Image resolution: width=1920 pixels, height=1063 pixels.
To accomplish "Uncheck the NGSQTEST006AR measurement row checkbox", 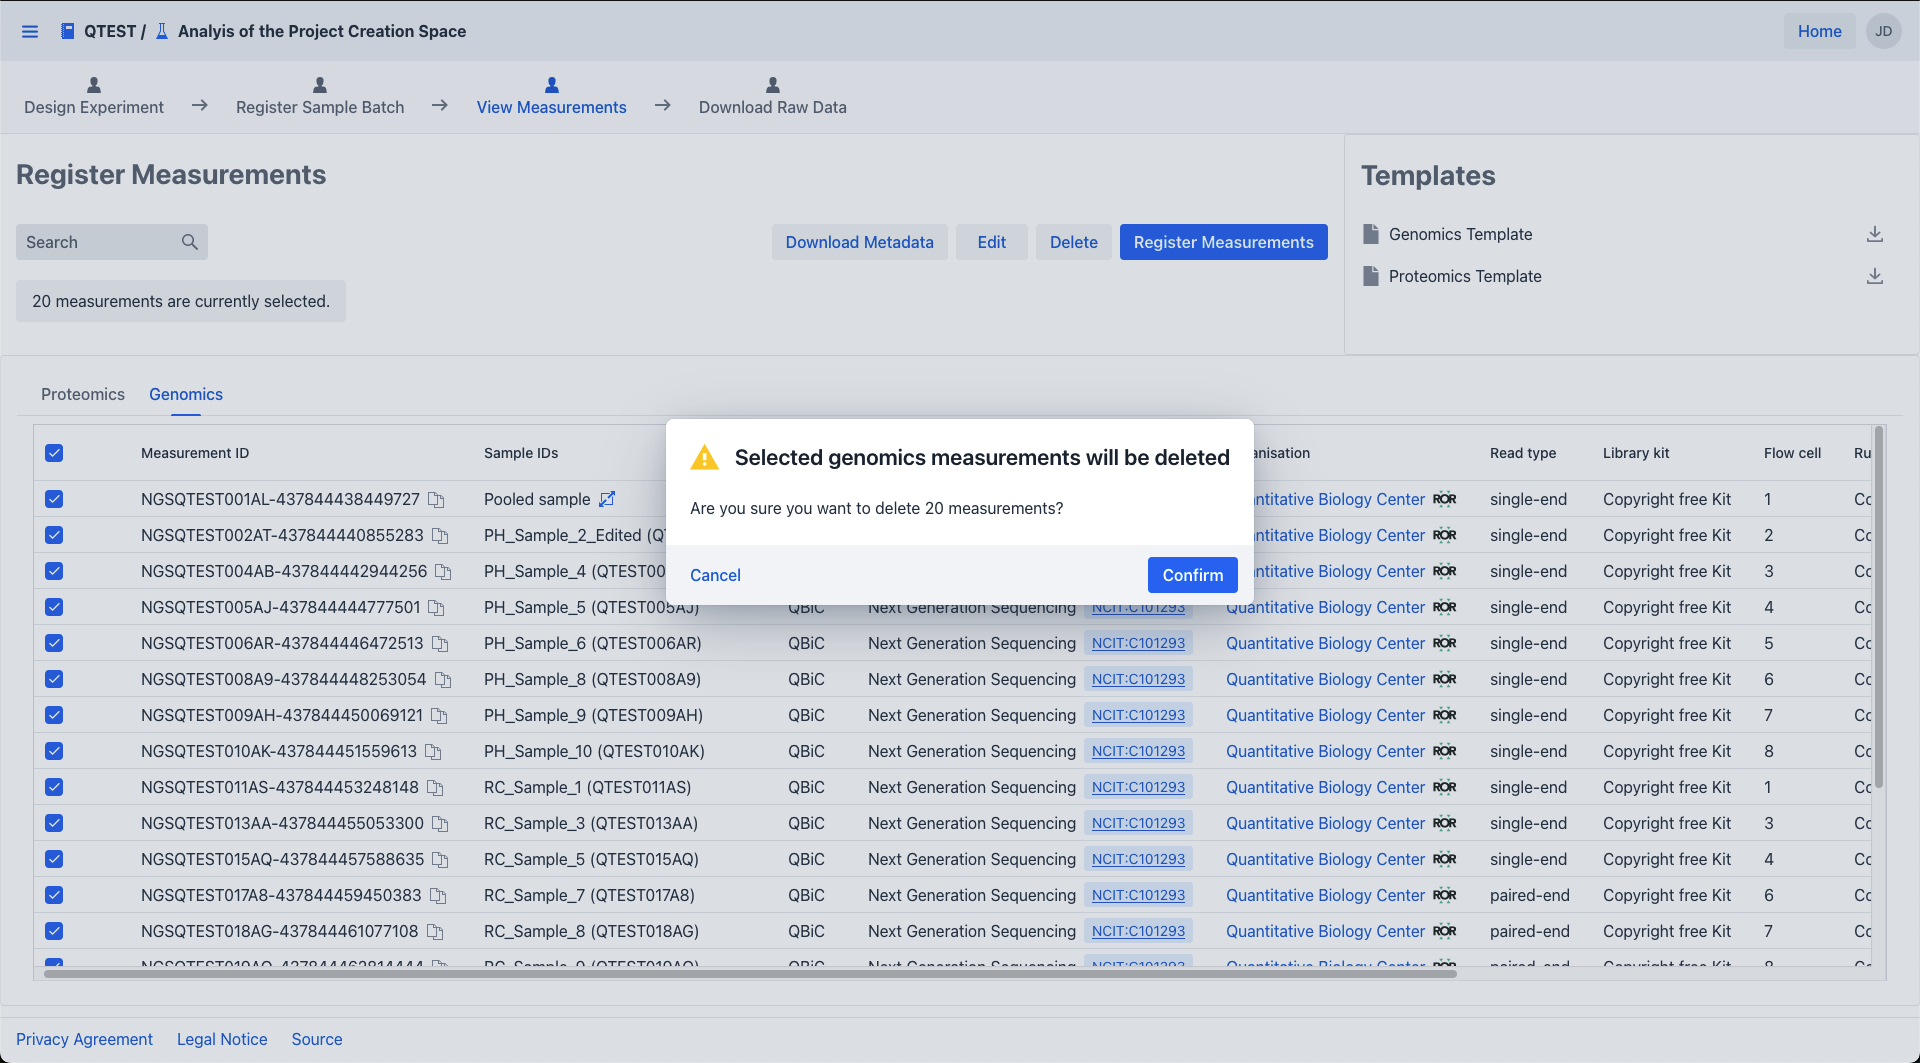I will pos(54,643).
